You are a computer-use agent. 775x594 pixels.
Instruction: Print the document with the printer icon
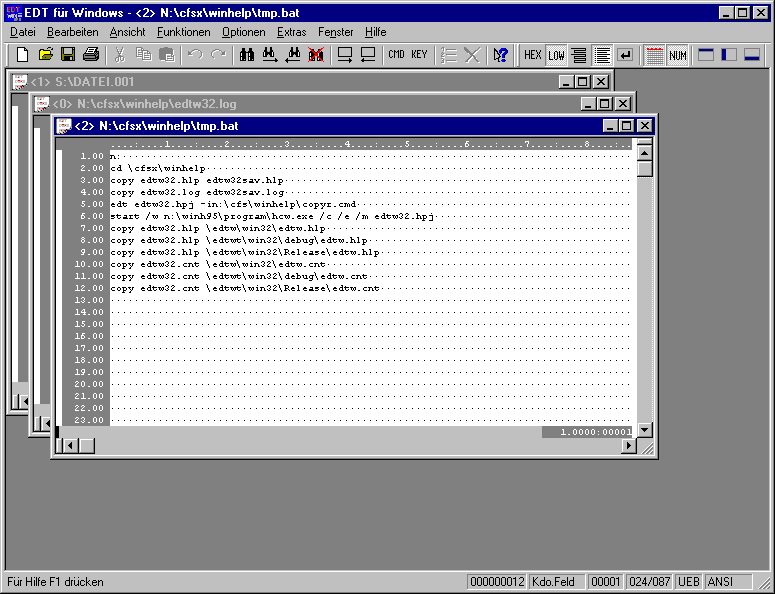91,55
